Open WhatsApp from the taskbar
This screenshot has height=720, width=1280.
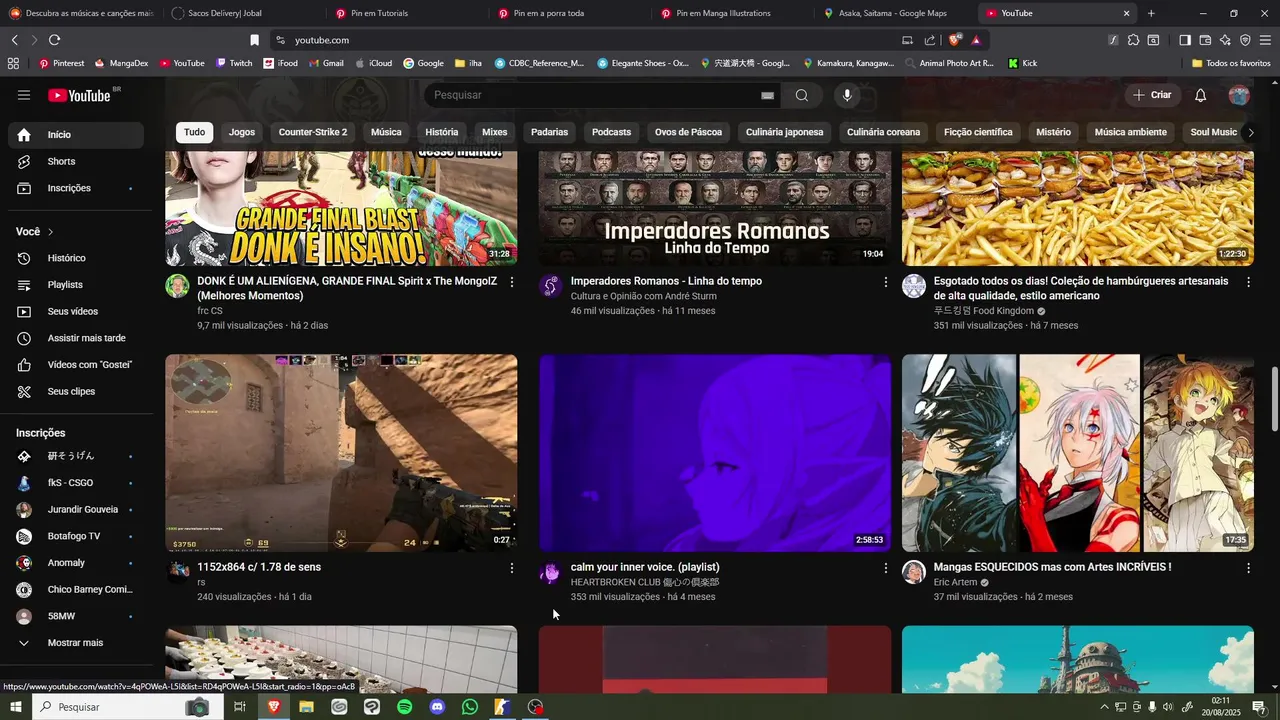tap(470, 707)
